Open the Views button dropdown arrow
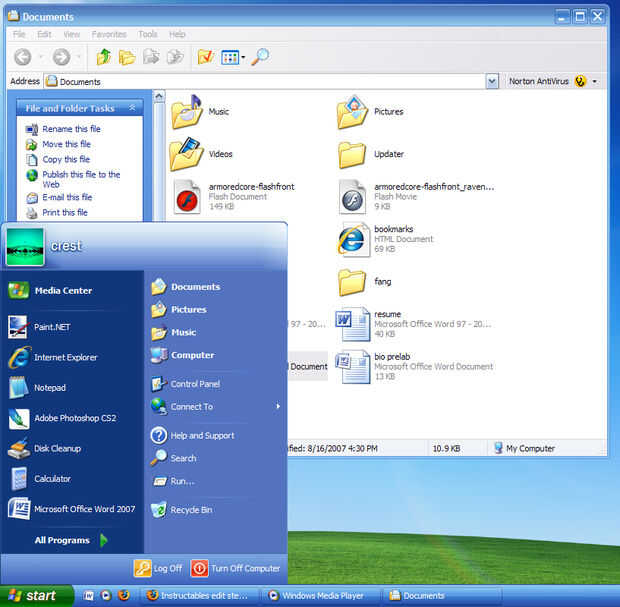620x607 pixels. point(243,58)
